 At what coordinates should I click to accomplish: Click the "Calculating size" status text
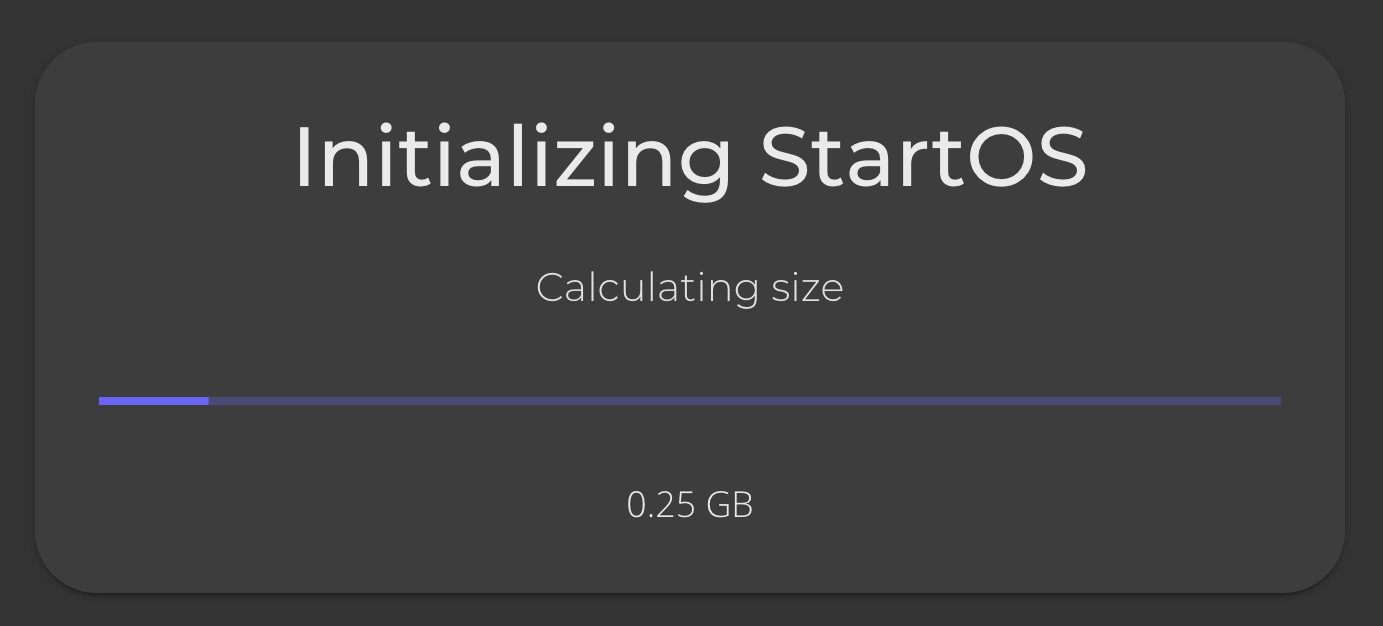690,288
